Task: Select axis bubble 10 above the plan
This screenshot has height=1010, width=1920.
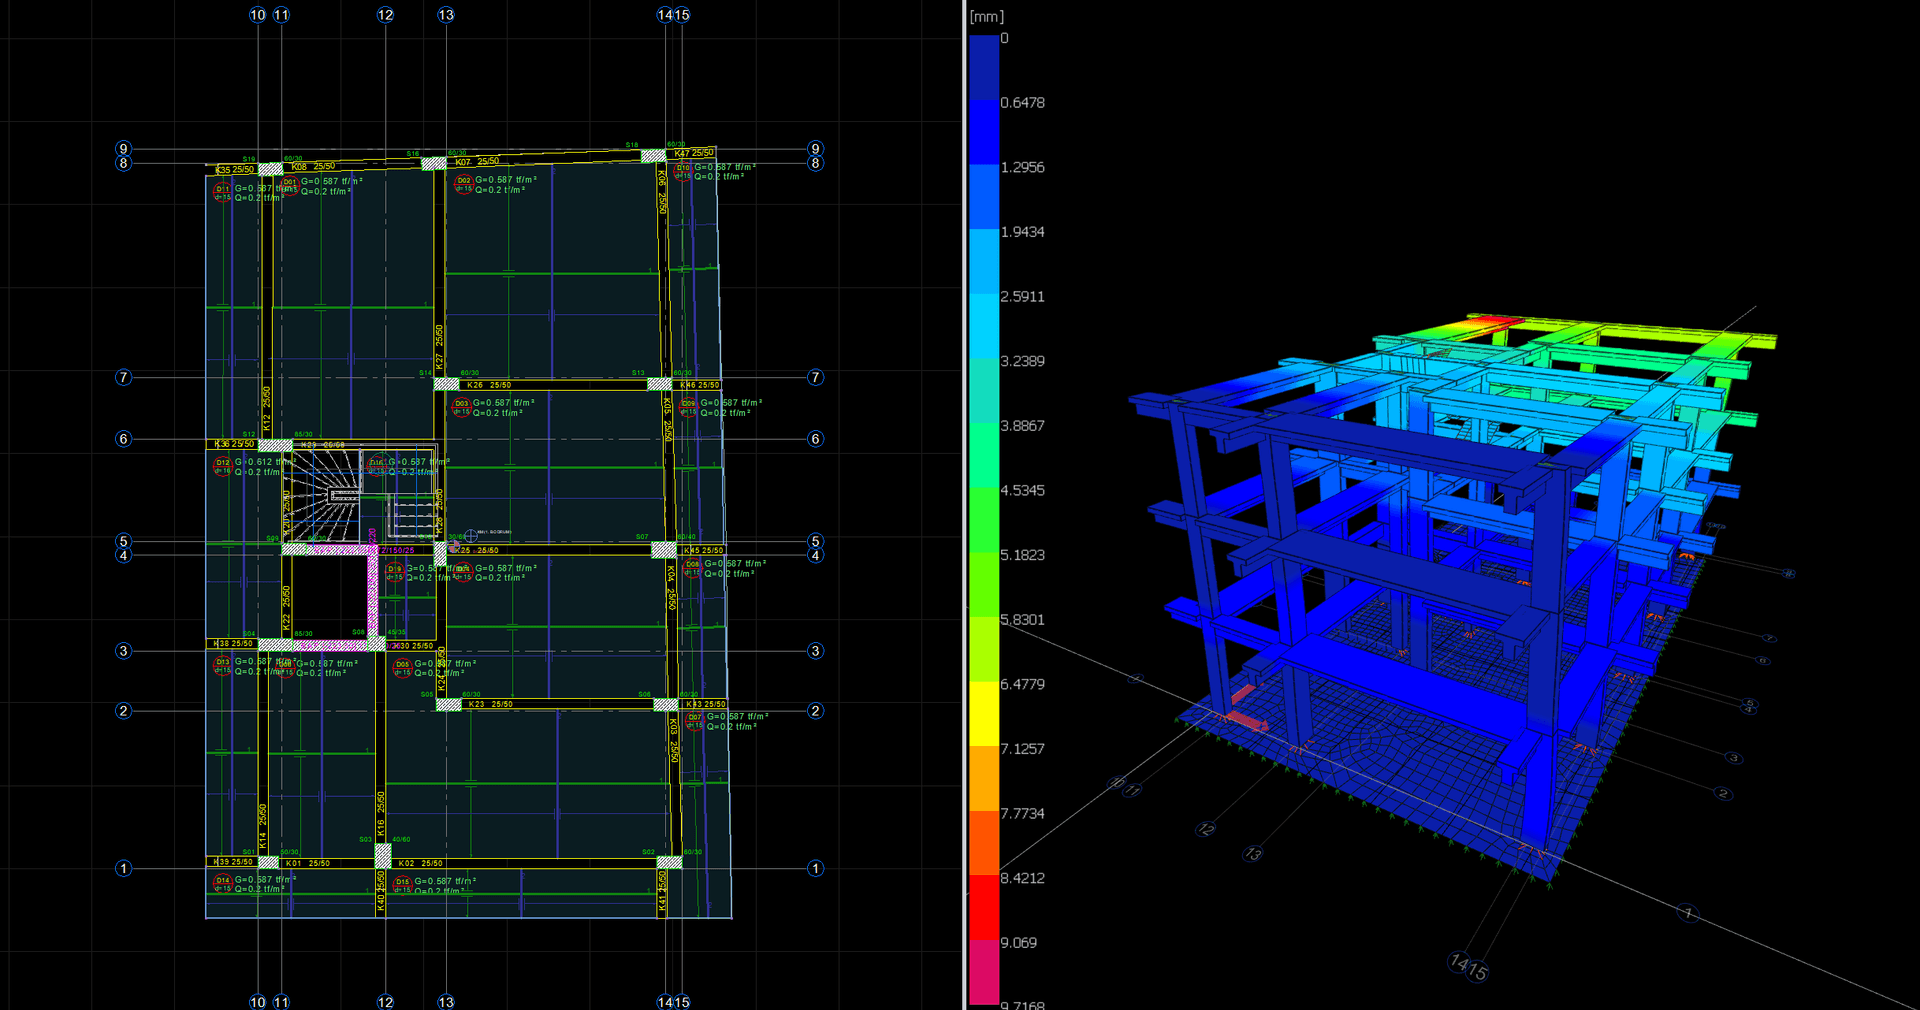Action: pyautogui.click(x=258, y=15)
